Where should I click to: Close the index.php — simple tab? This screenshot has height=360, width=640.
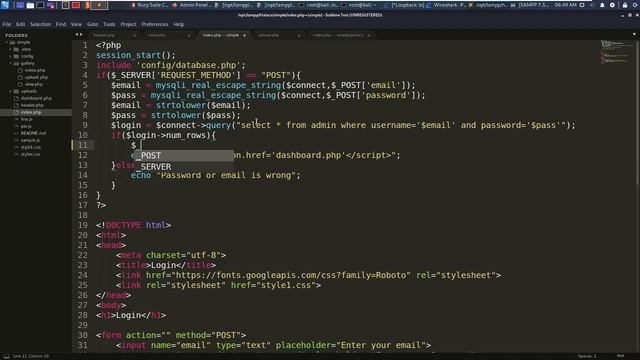pyautogui.click(x=244, y=36)
